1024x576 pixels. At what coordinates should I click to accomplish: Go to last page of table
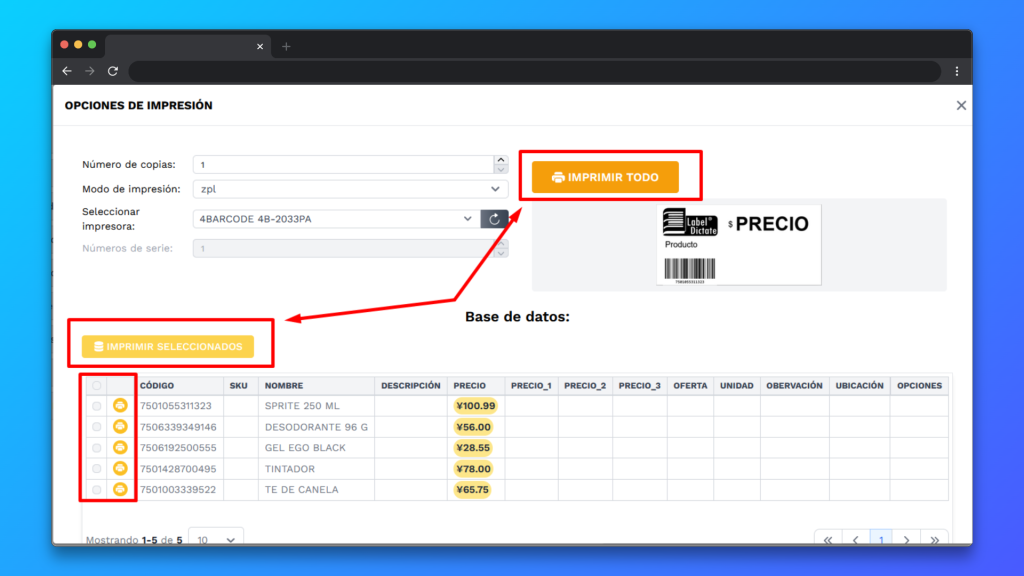935,539
